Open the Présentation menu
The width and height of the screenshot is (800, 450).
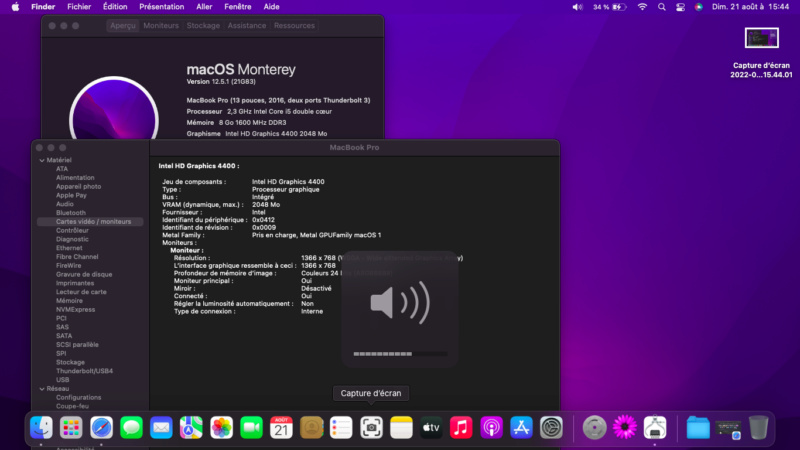[162, 7]
